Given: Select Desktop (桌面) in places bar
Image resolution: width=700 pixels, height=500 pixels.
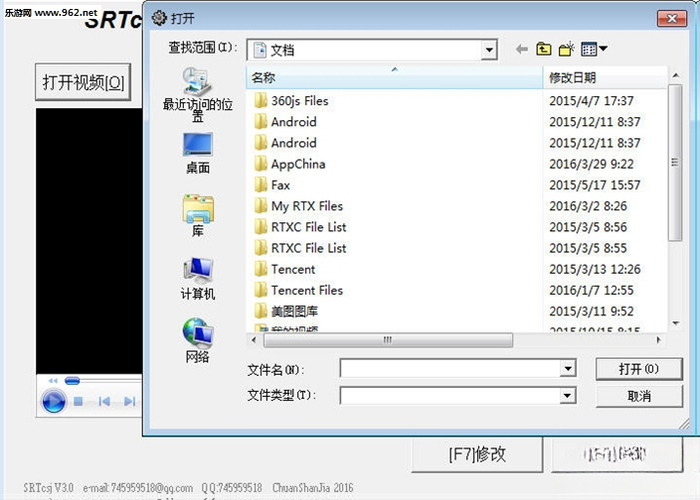Looking at the screenshot, I should 197,154.
